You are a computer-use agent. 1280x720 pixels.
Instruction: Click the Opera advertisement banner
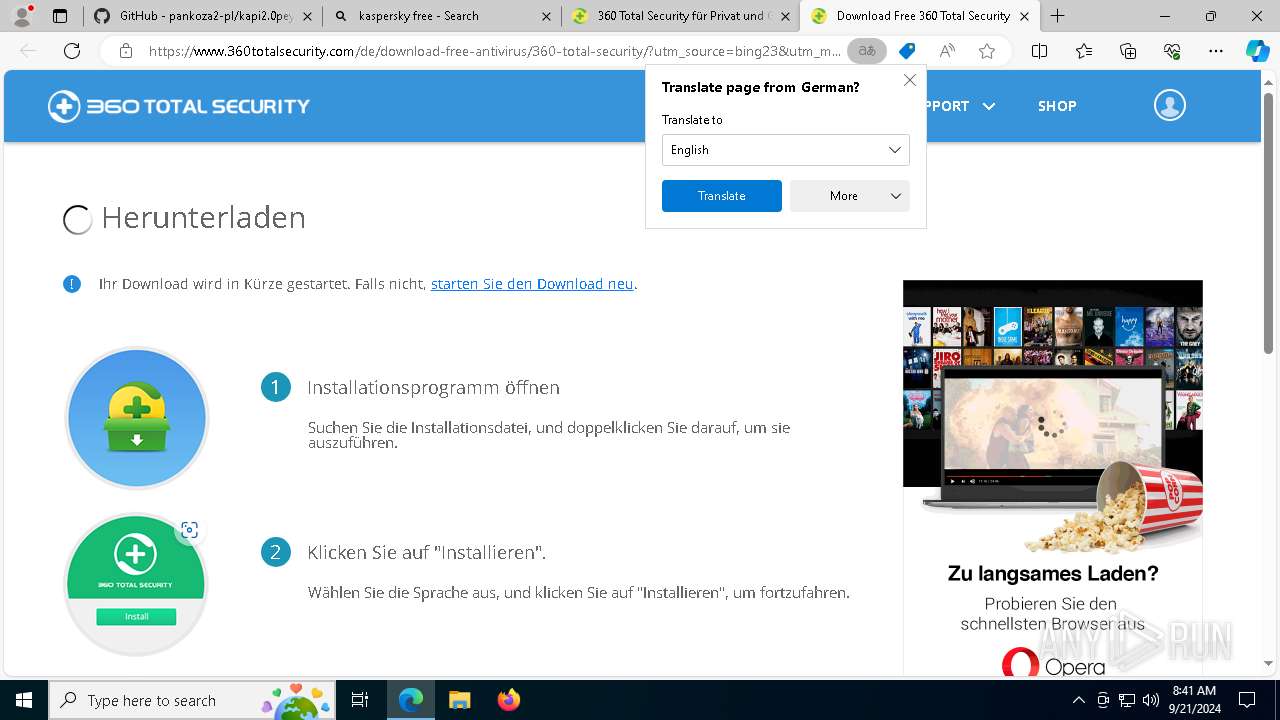point(1053,478)
